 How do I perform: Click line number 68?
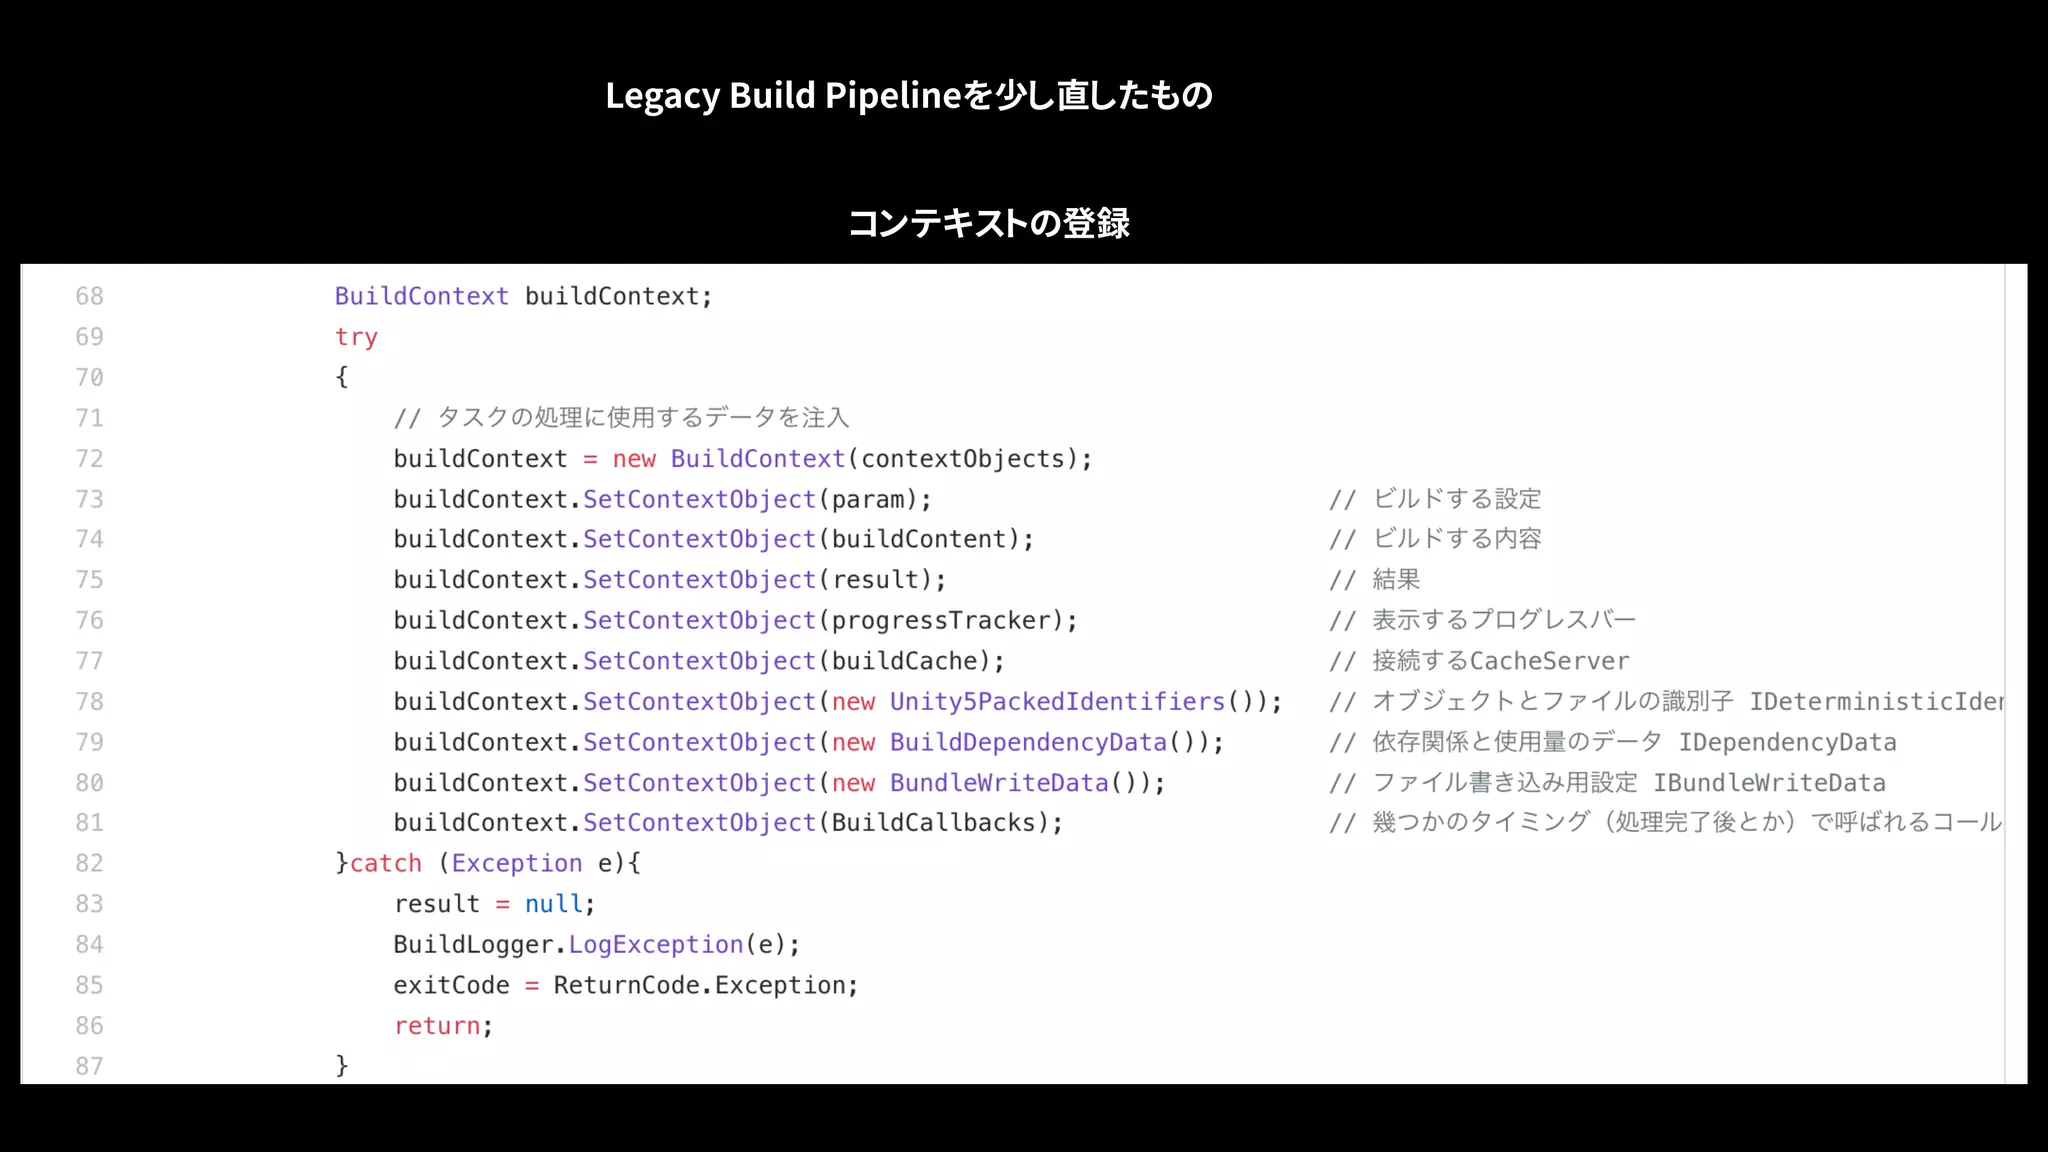point(90,296)
